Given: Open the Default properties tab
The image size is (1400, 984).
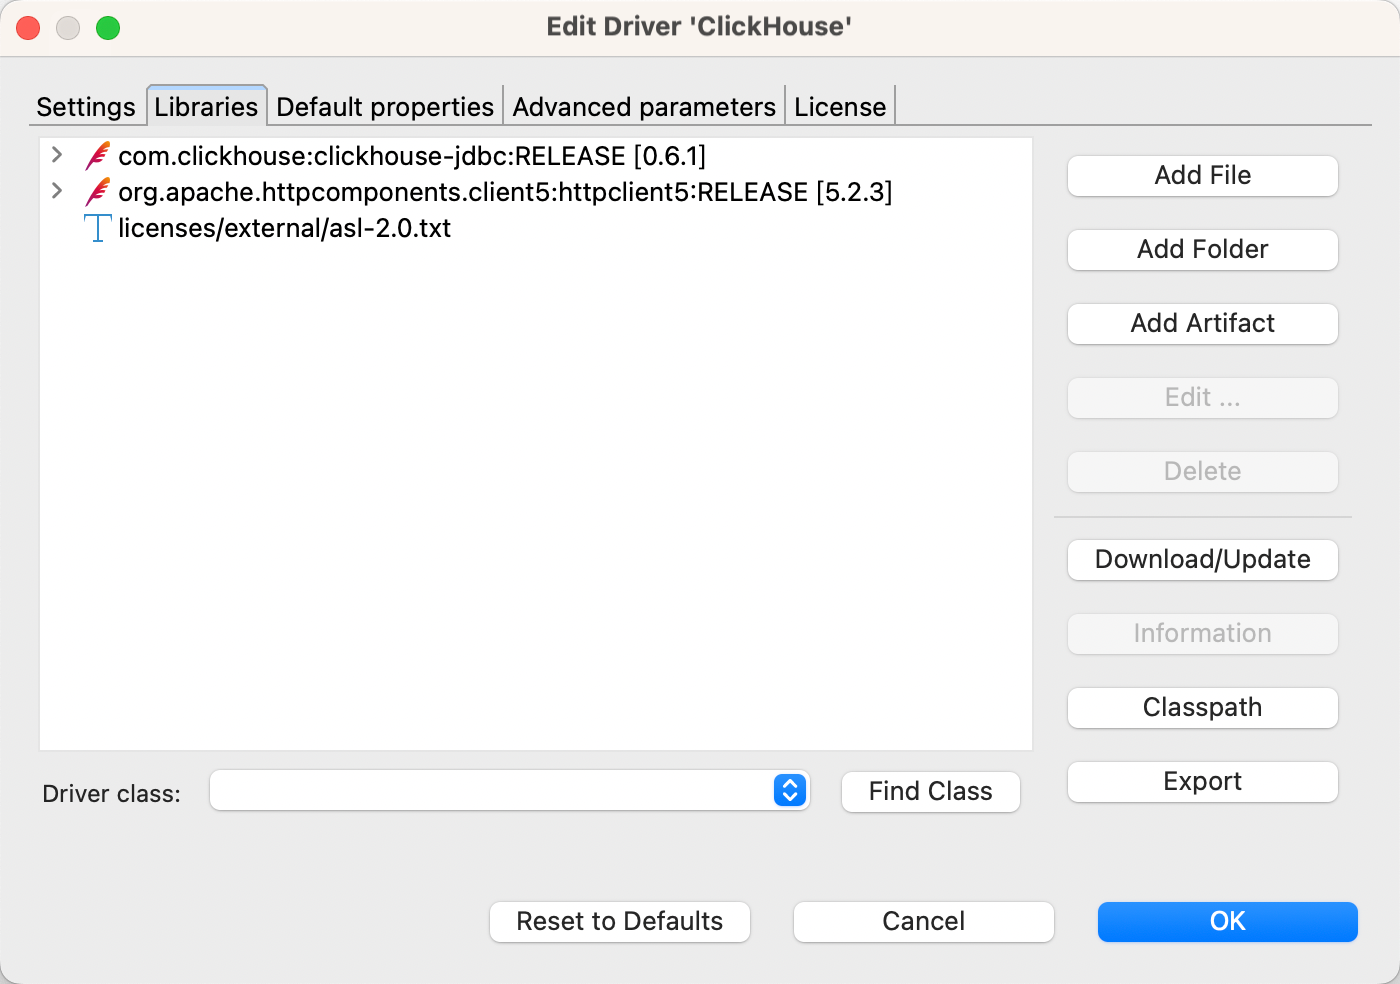Looking at the screenshot, I should tap(385, 107).
